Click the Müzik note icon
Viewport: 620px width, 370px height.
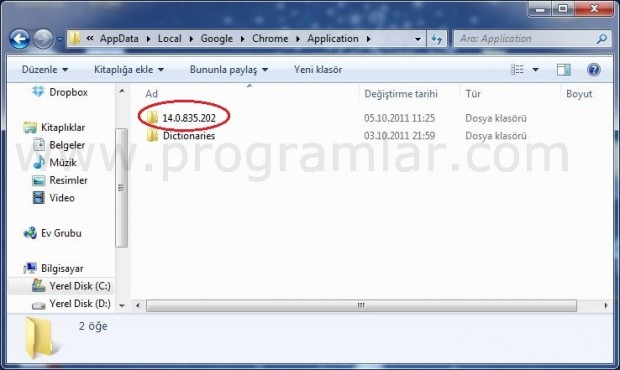coord(39,162)
